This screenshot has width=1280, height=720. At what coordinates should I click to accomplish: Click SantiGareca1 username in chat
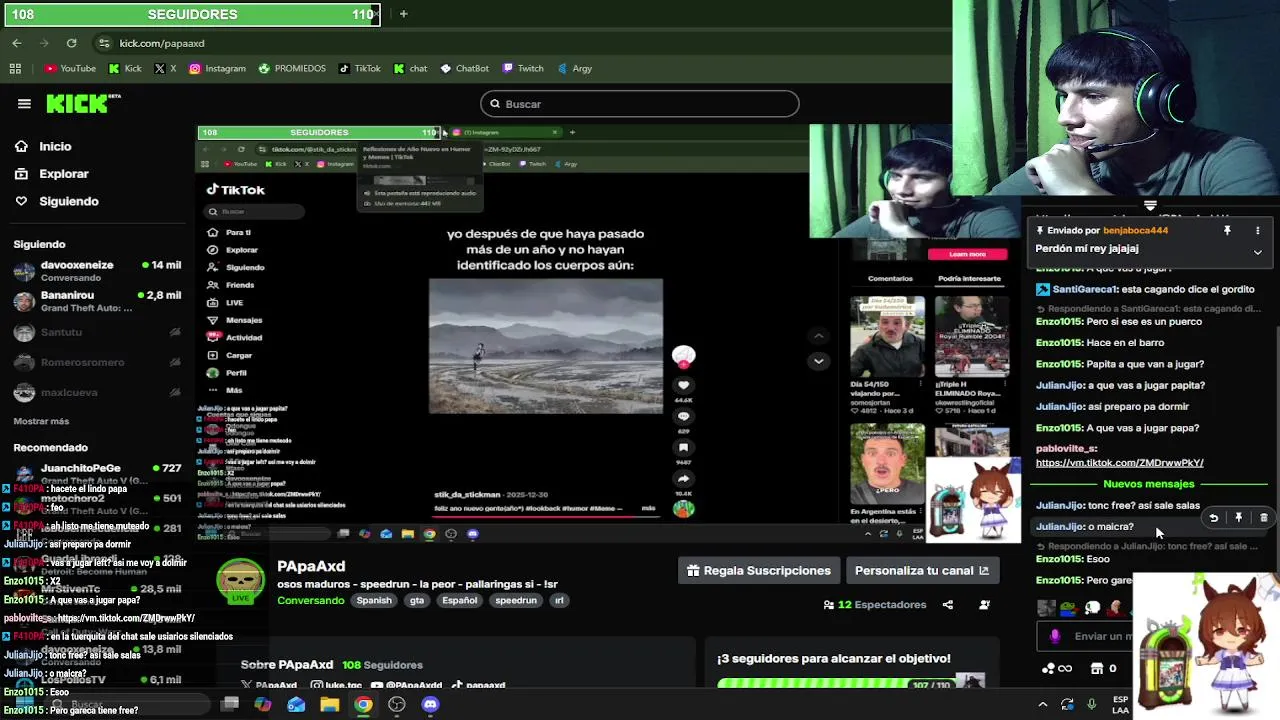[x=1084, y=289]
